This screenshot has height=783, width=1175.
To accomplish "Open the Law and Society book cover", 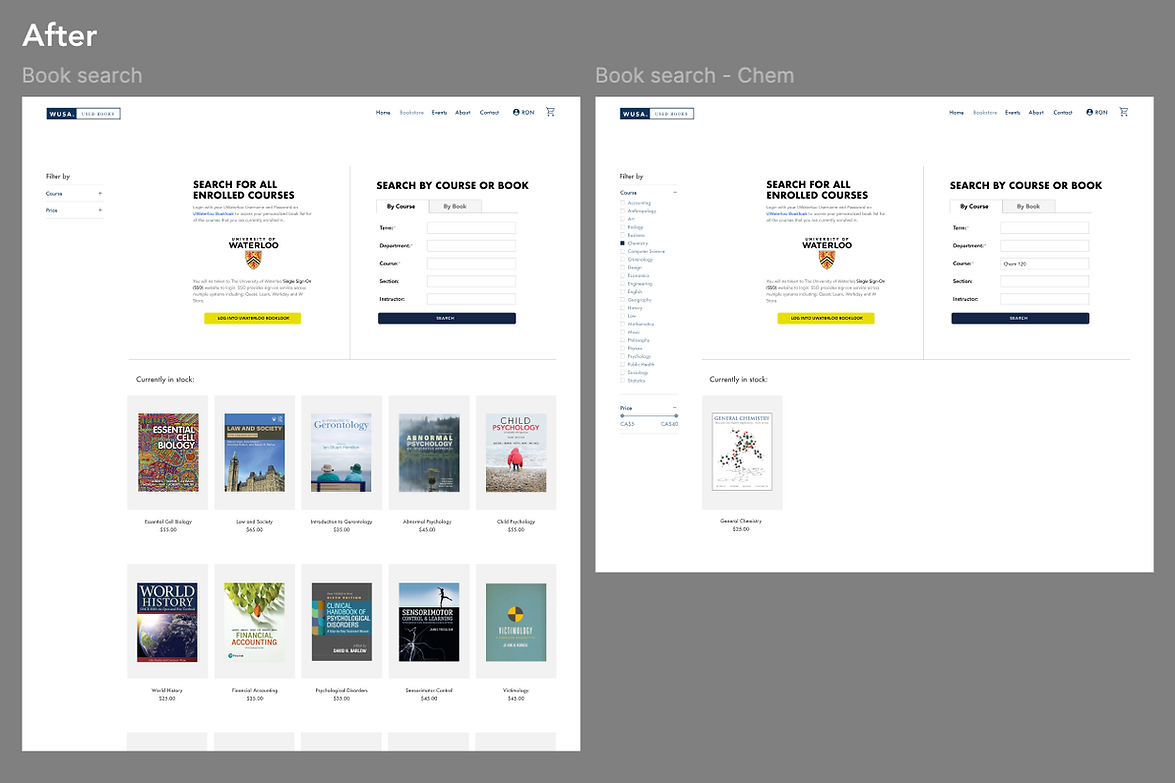I will pos(255,453).
